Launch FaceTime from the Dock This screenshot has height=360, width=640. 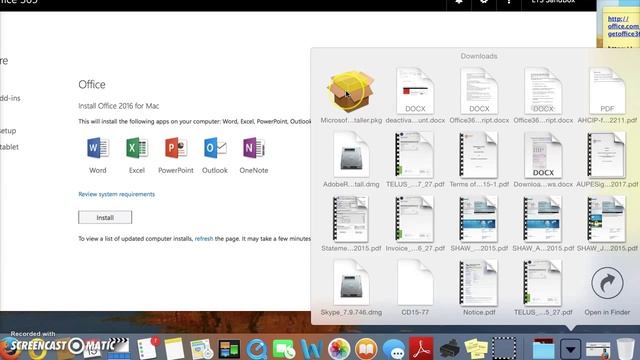tap(284, 349)
